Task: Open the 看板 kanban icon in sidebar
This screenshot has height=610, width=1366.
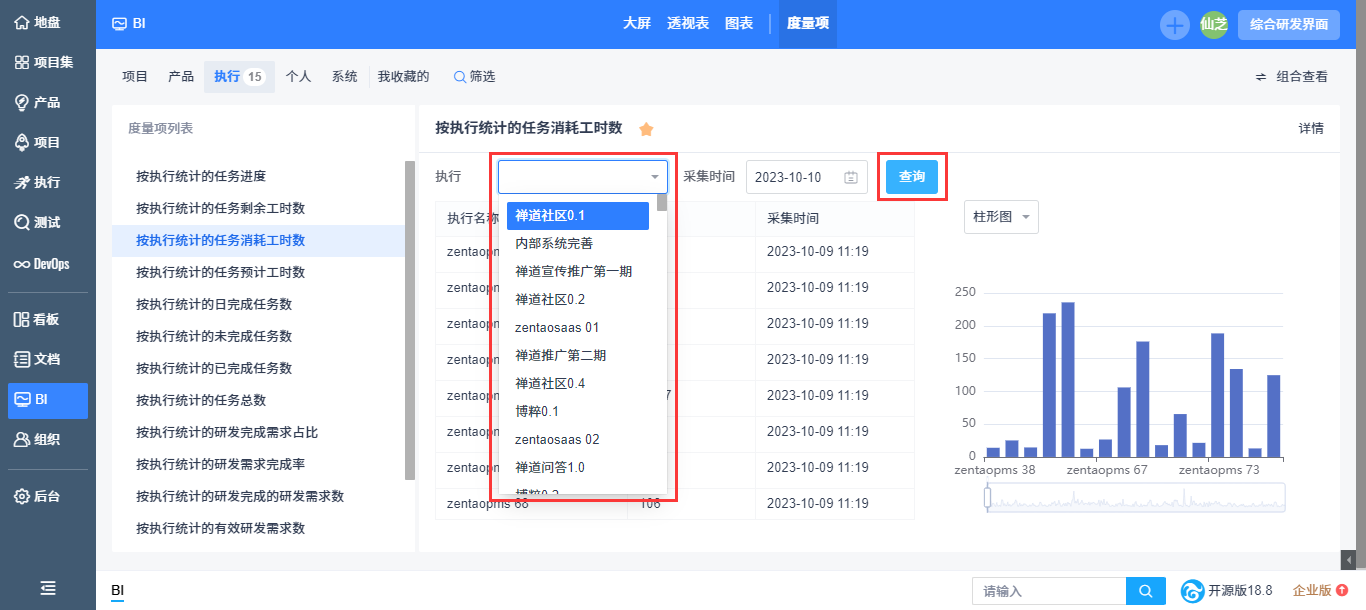Action: coord(22,319)
